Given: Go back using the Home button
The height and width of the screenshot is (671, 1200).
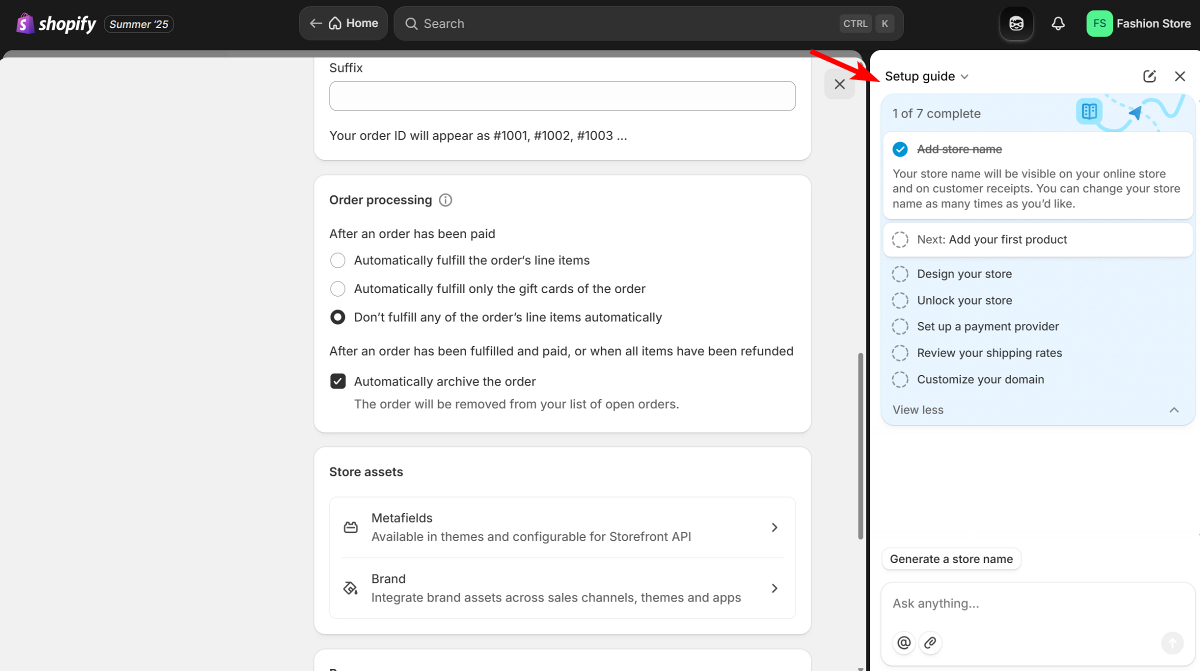Looking at the screenshot, I should coord(344,23).
